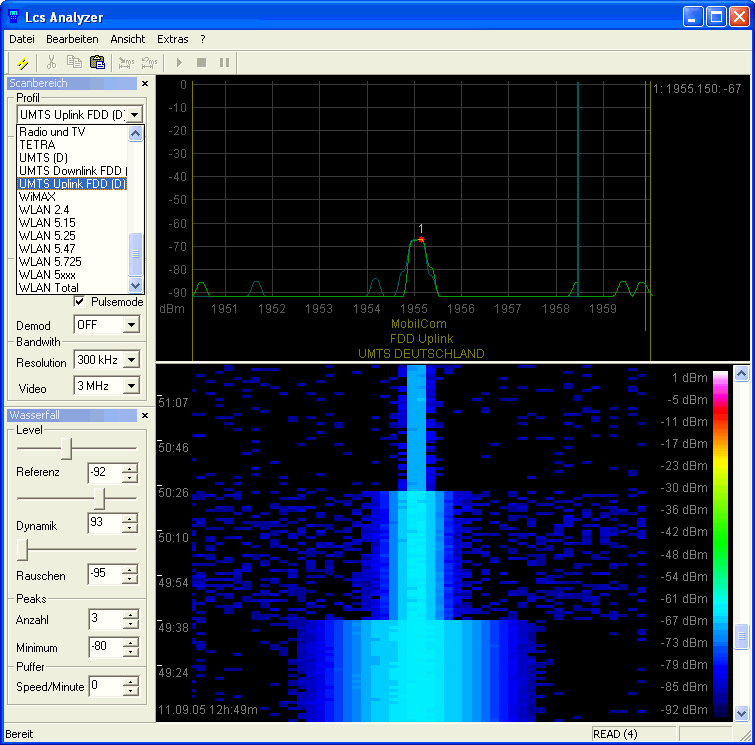Click the Anzahl peaks input field
This screenshot has width=755, height=745.
(104, 619)
